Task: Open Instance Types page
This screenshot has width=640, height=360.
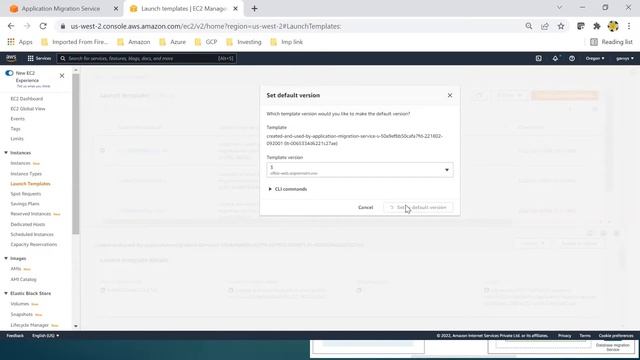Action: (x=26, y=173)
